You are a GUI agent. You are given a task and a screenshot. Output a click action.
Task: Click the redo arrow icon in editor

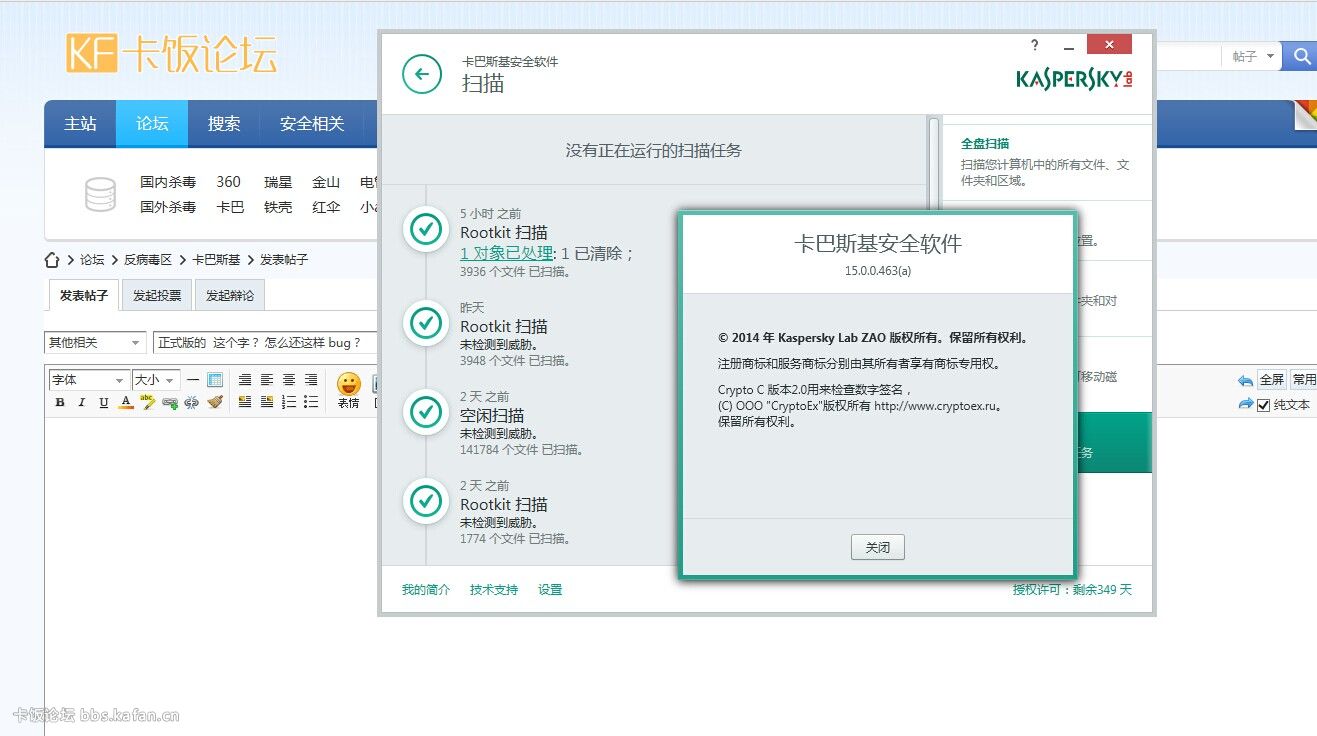tap(1245, 404)
